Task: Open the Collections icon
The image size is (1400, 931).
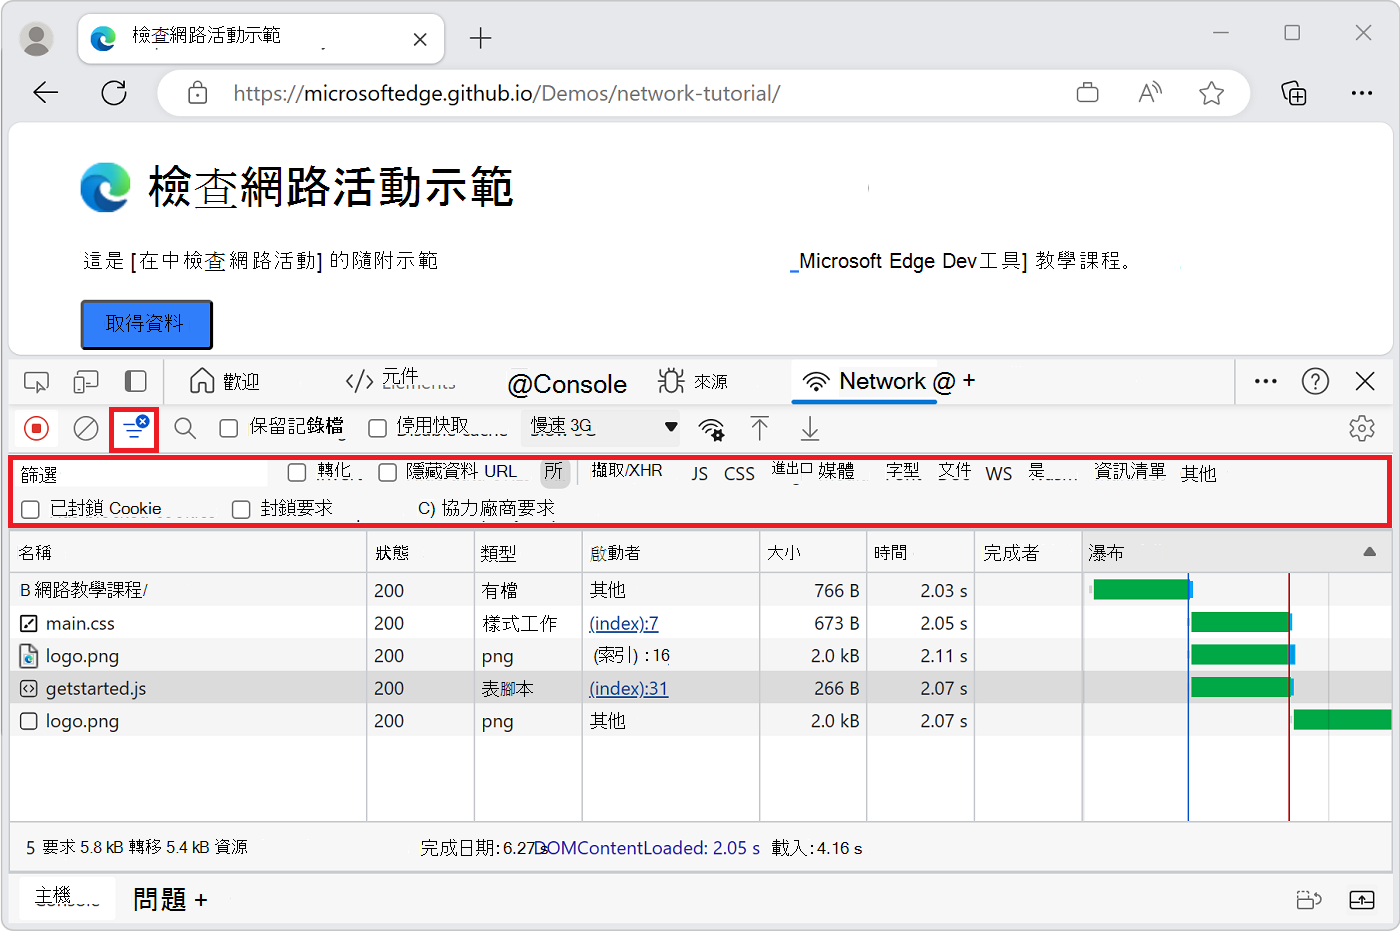Action: click(x=1294, y=93)
